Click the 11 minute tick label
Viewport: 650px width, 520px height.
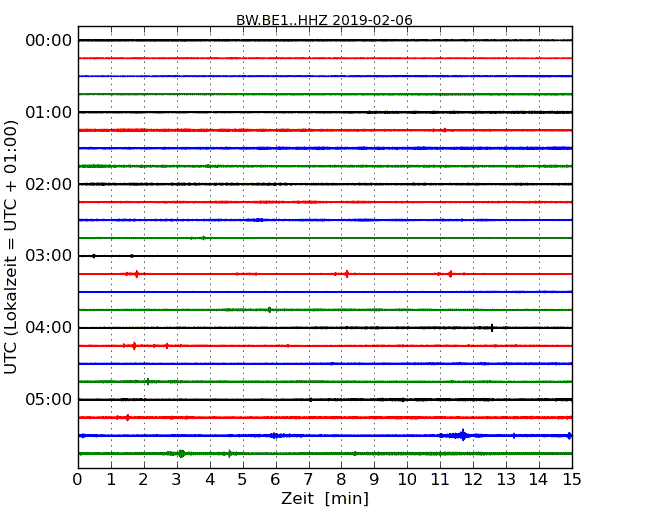point(440,480)
